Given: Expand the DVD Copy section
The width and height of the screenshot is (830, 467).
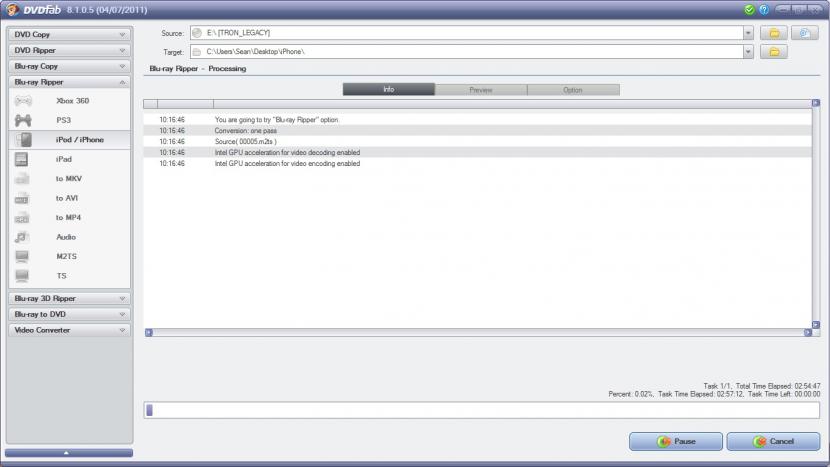Looking at the screenshot, I should pos(69,34).
